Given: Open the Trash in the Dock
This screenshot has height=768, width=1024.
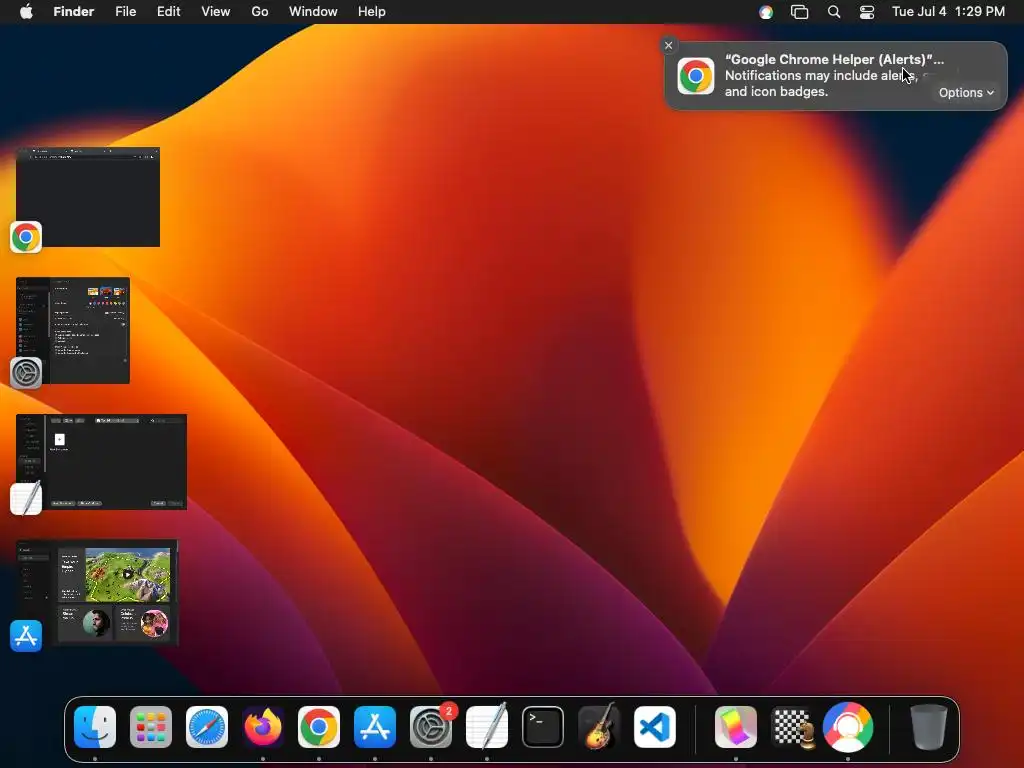Looking at the screenshot, I should (x=929, y=727).
